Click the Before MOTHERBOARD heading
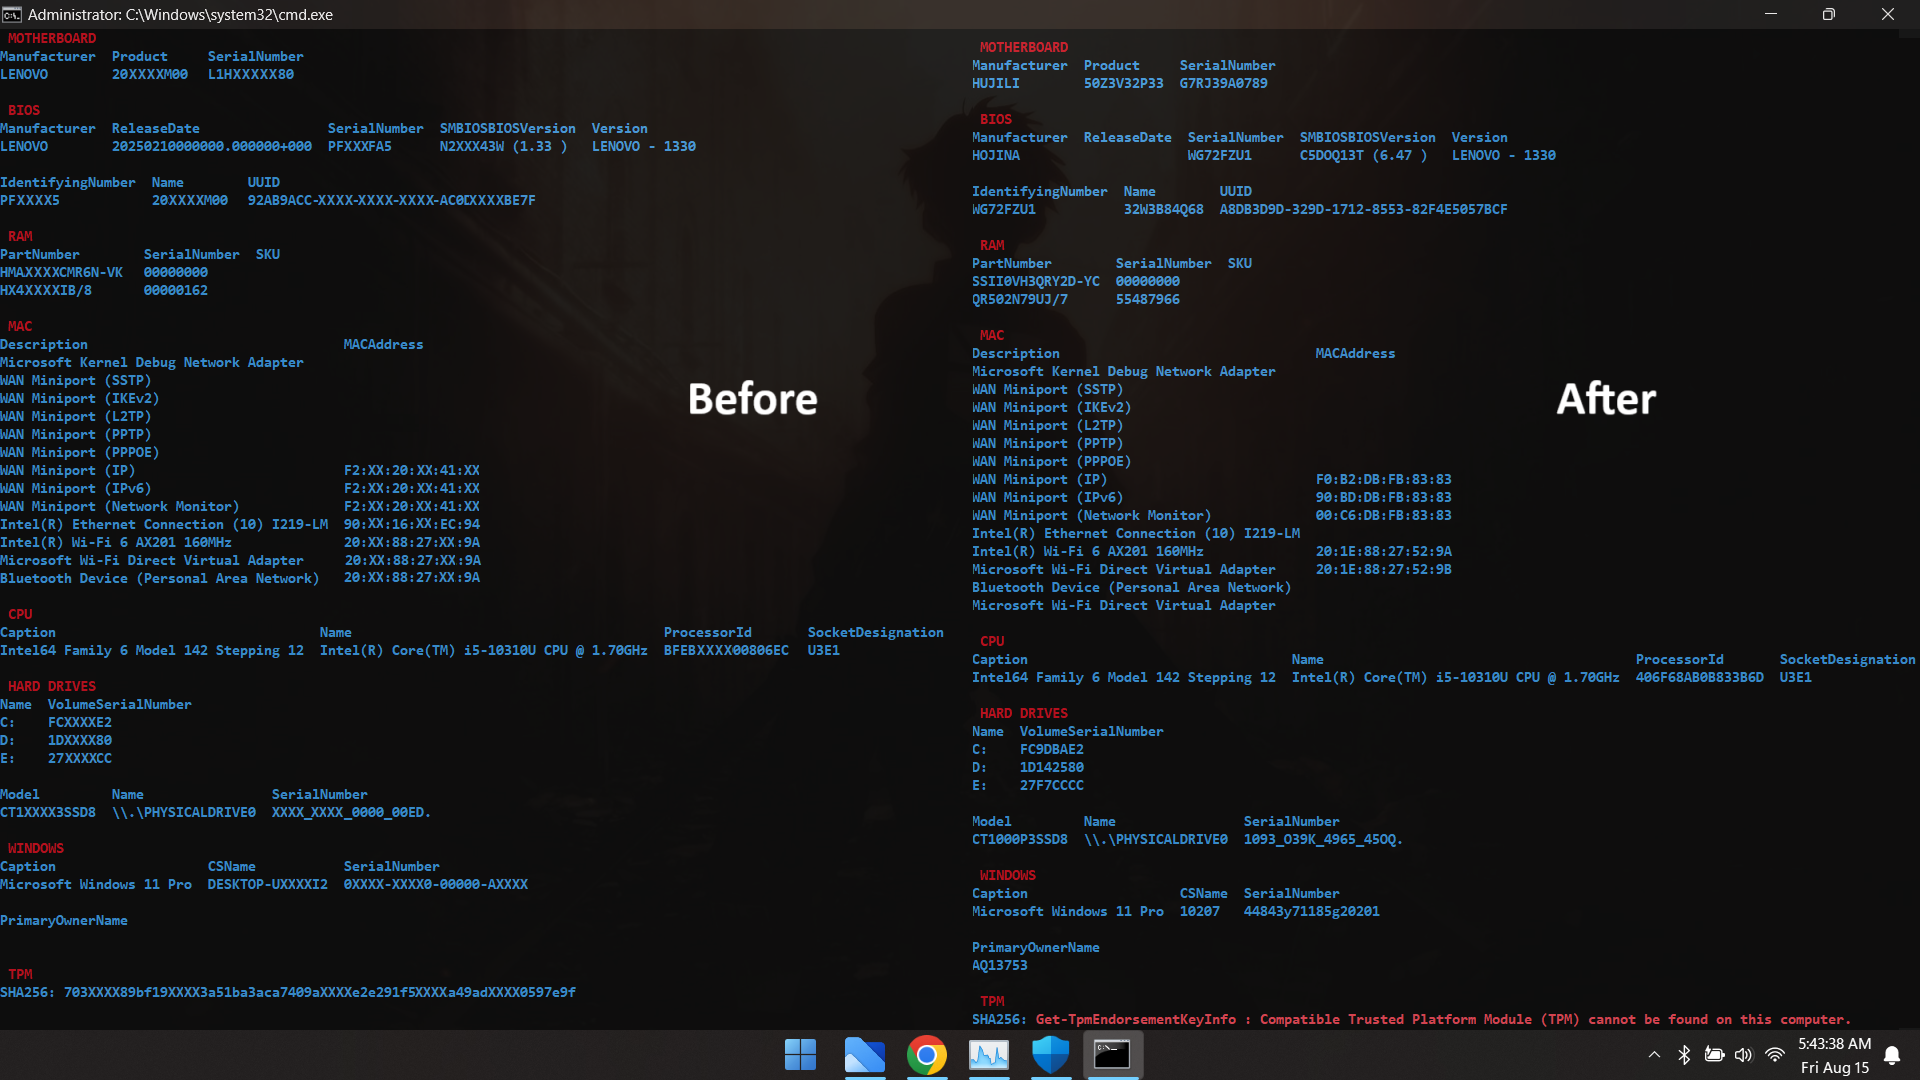 click(52, 38)
